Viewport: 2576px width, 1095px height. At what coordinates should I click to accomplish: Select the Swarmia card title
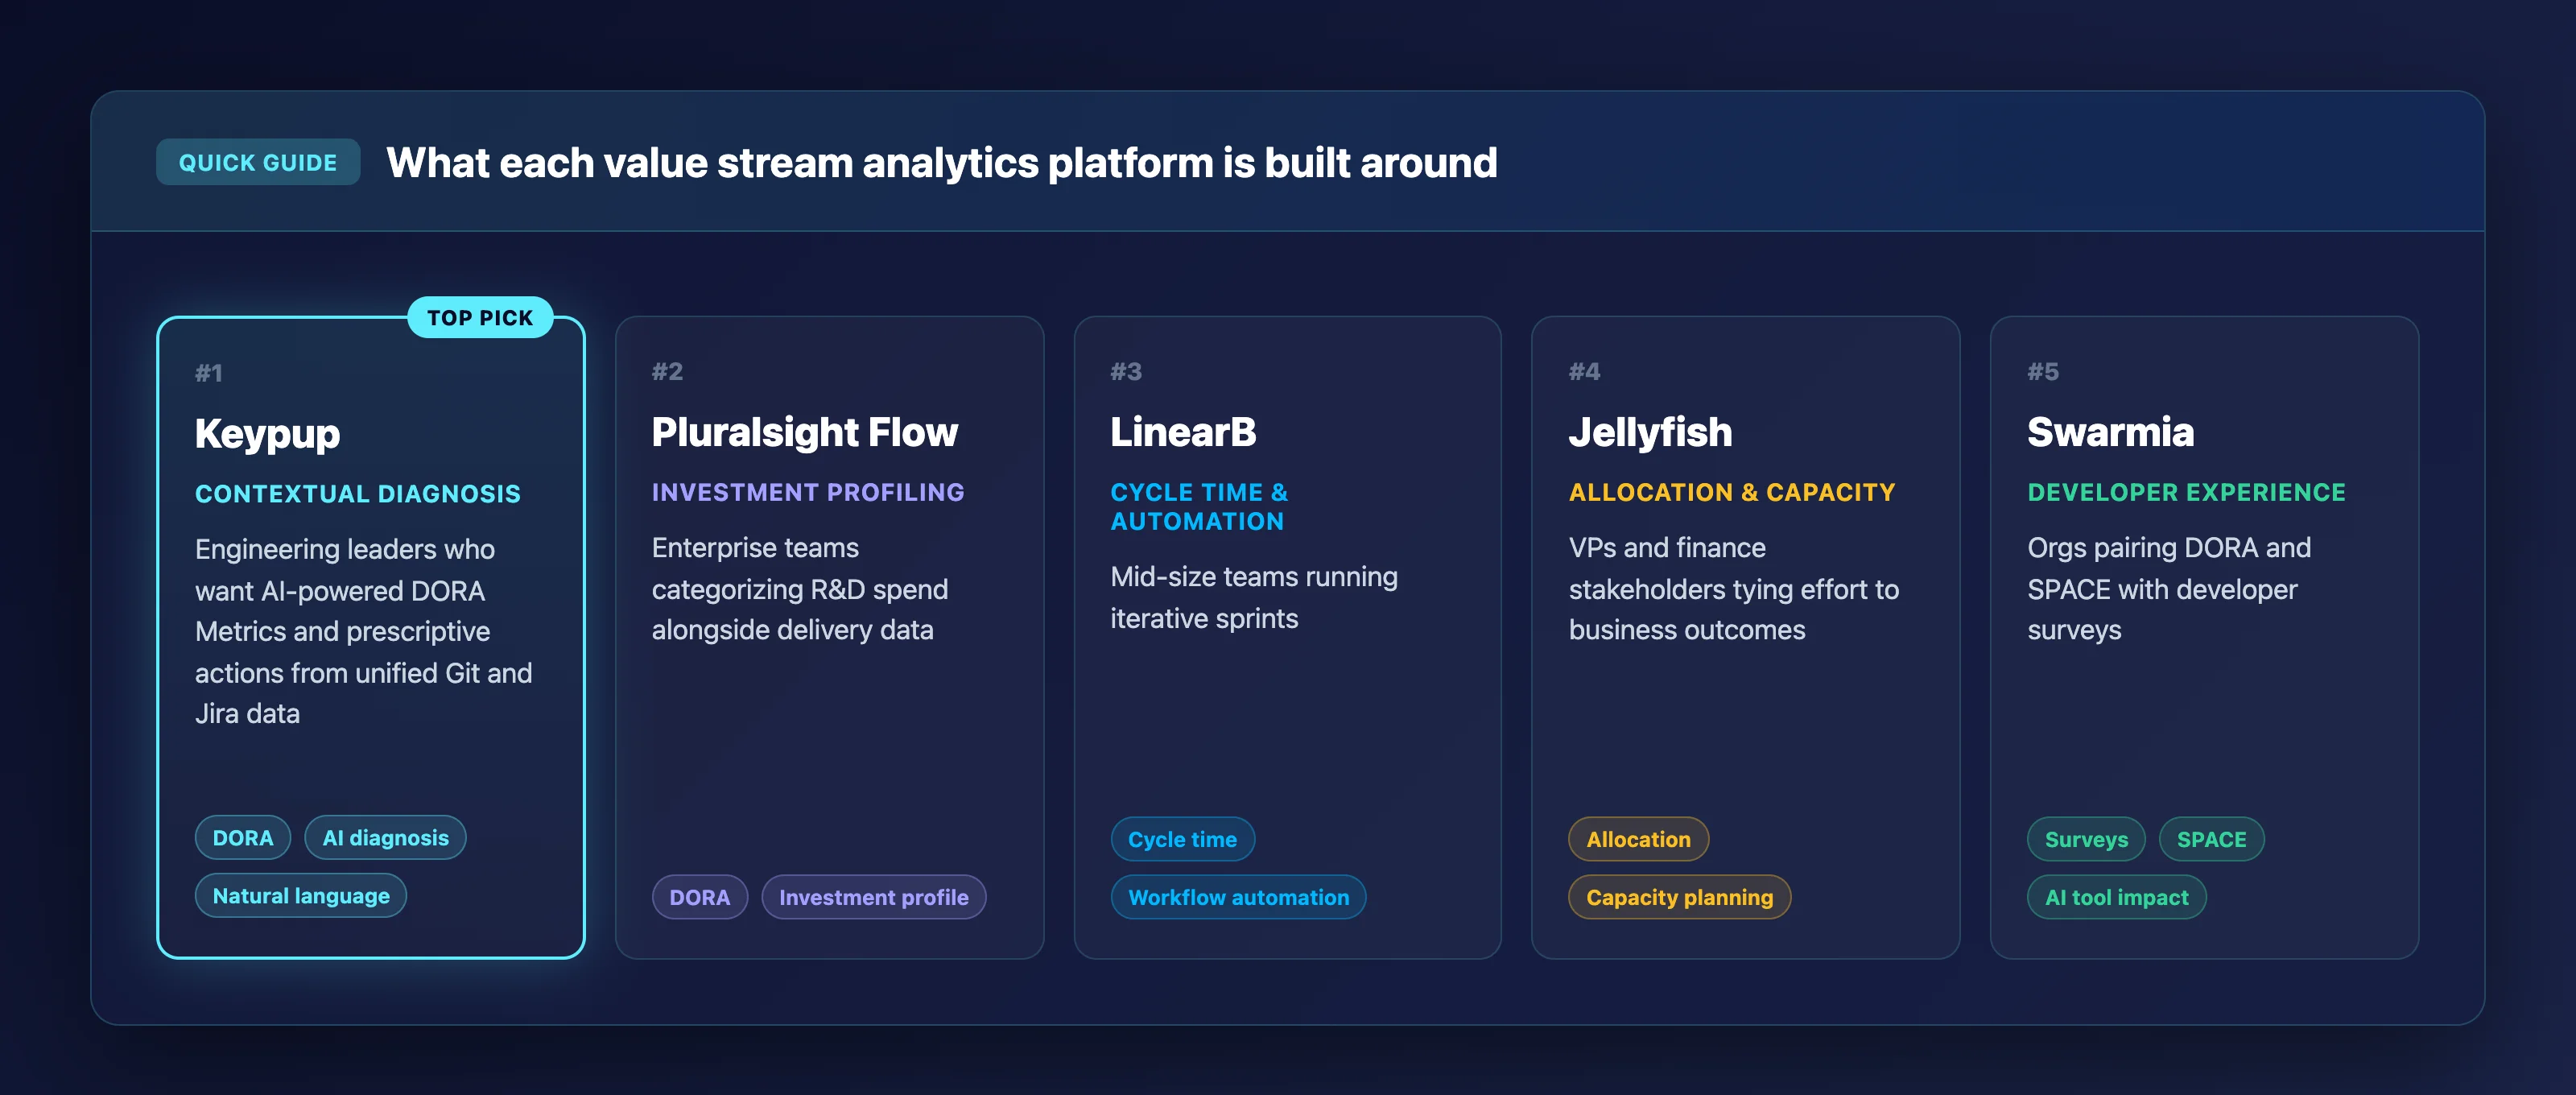(x=2110, y=432)
